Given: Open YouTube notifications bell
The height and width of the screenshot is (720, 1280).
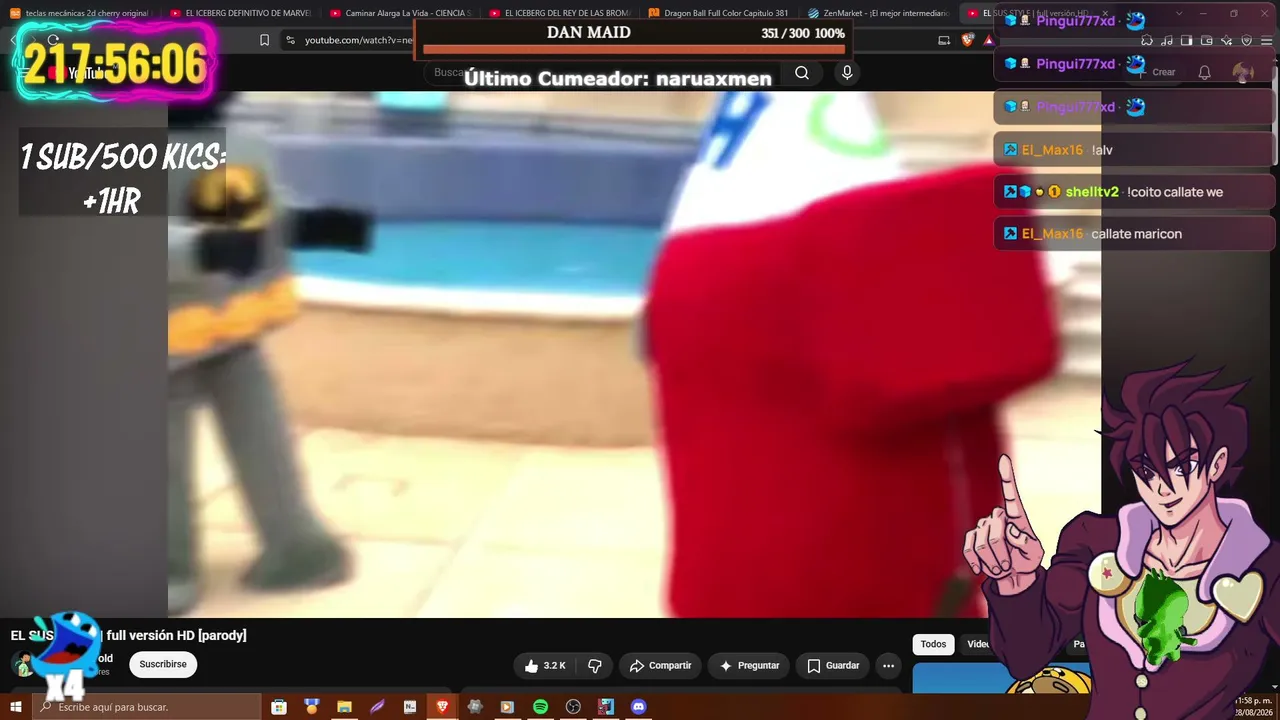Looking at the screenshot, I should [x=1205, y=72].
